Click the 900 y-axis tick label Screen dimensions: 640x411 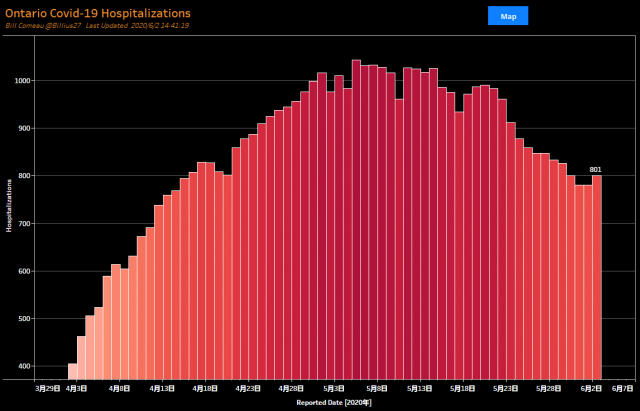coord(25,129)
